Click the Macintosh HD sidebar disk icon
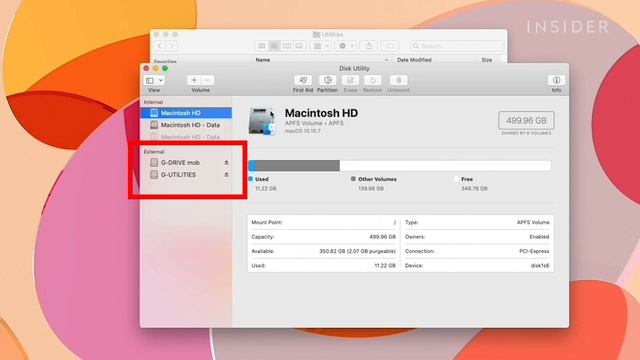 click(x=154, y=113)
